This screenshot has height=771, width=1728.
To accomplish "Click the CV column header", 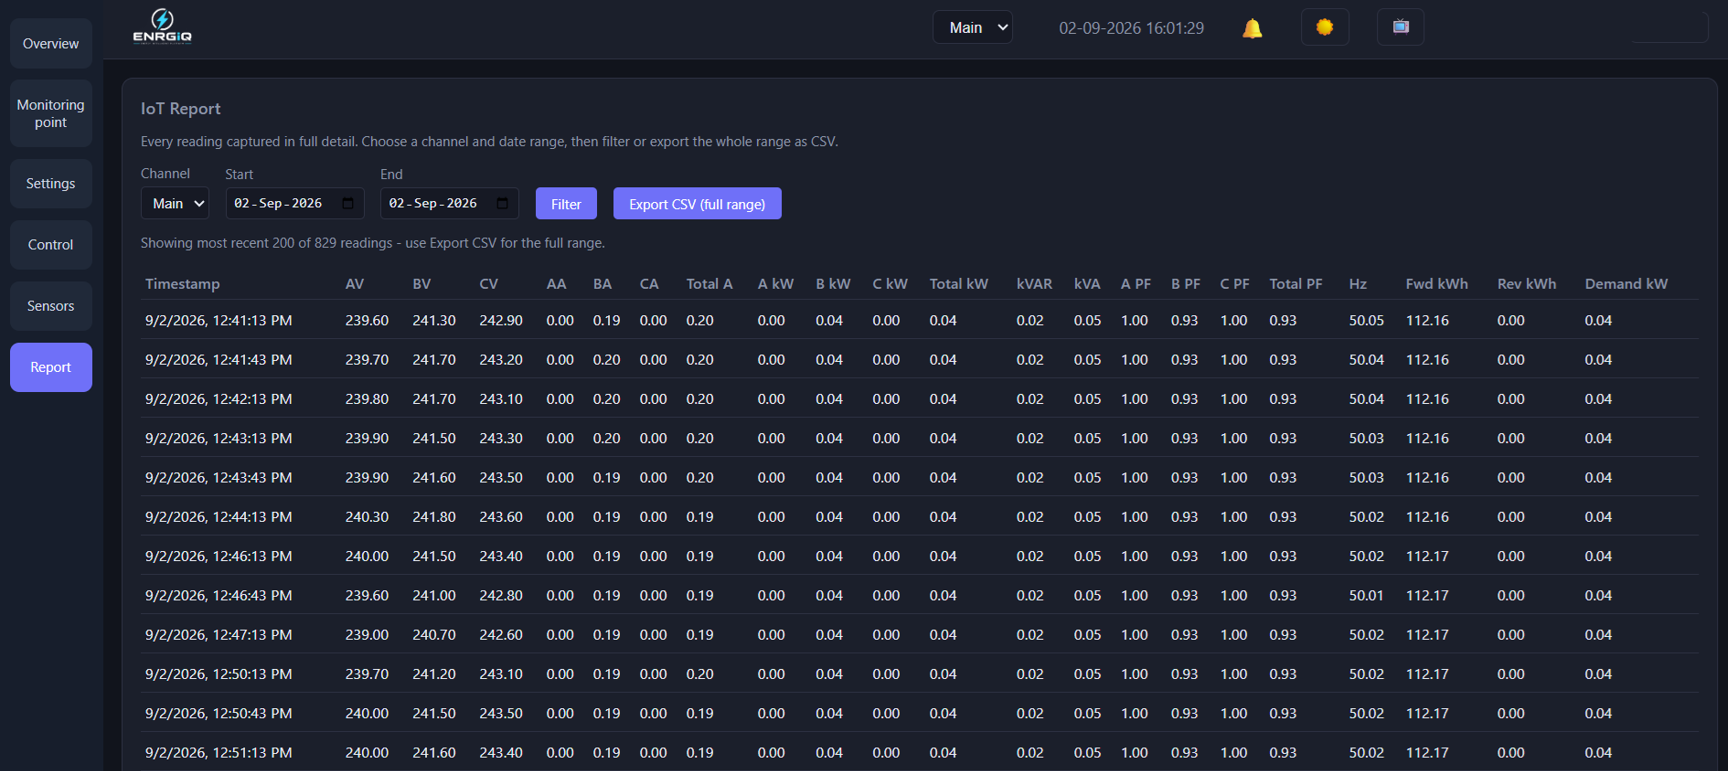I will pyautogui.click(x=489, y=284).
